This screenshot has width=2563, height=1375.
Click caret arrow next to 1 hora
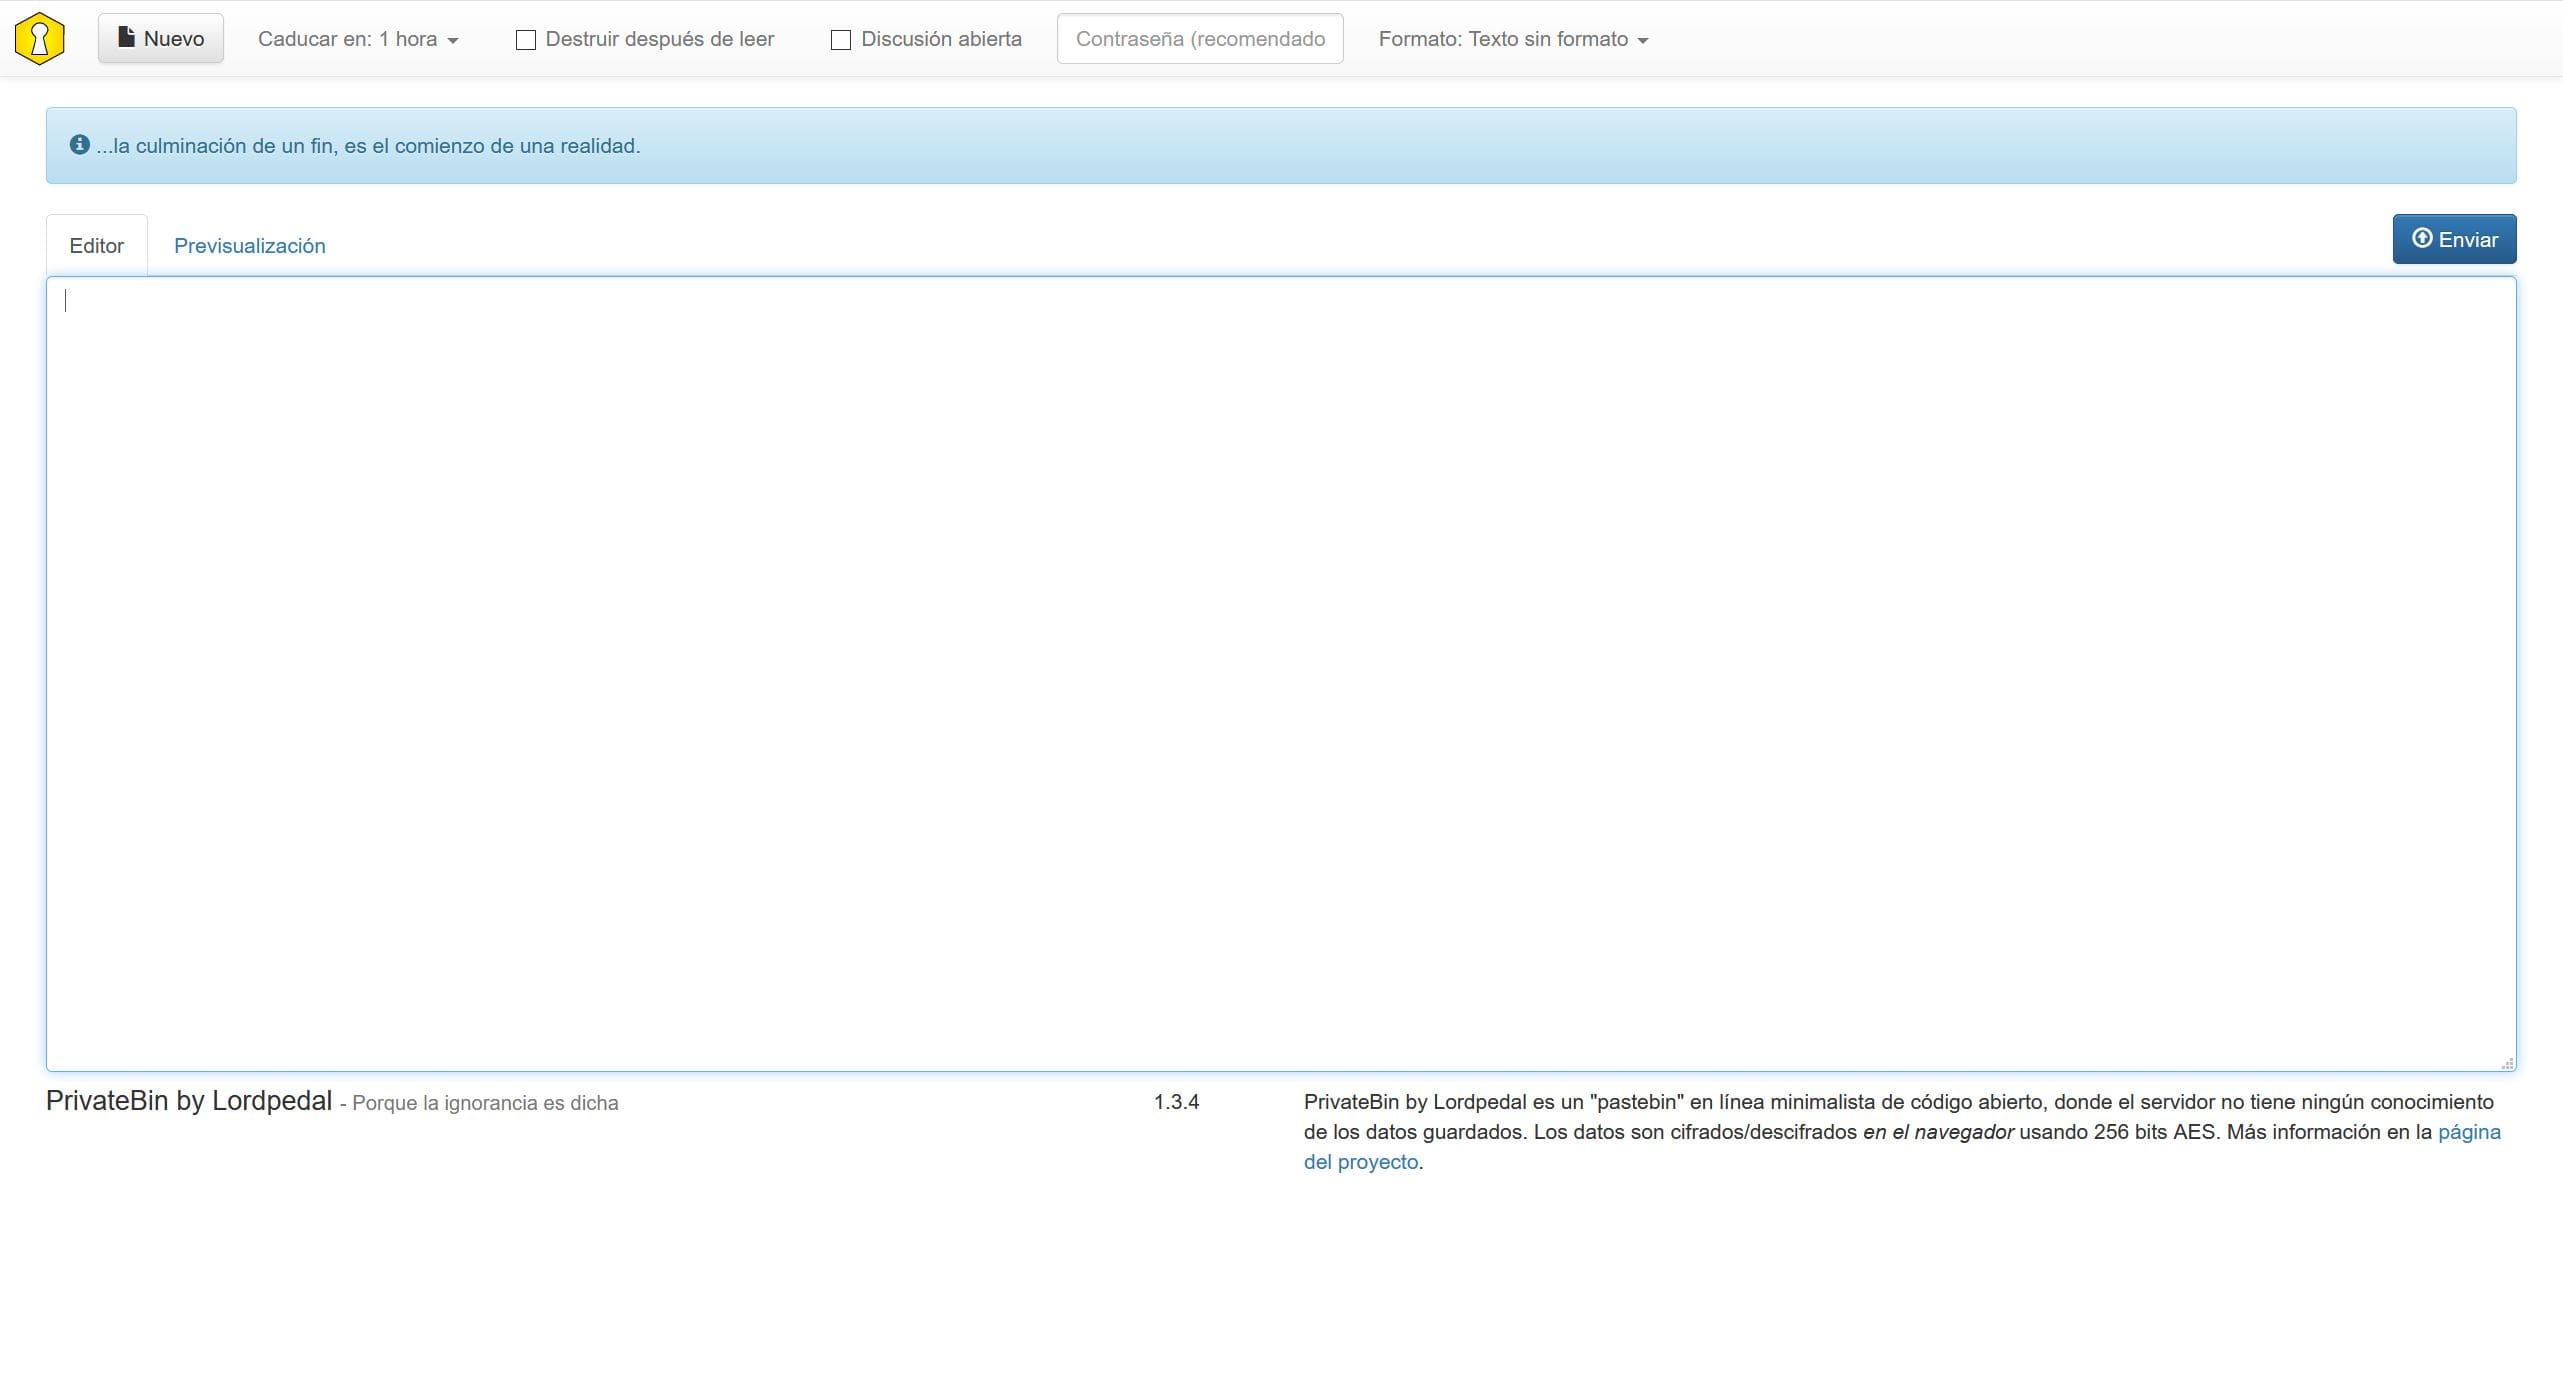coord(453,41)
